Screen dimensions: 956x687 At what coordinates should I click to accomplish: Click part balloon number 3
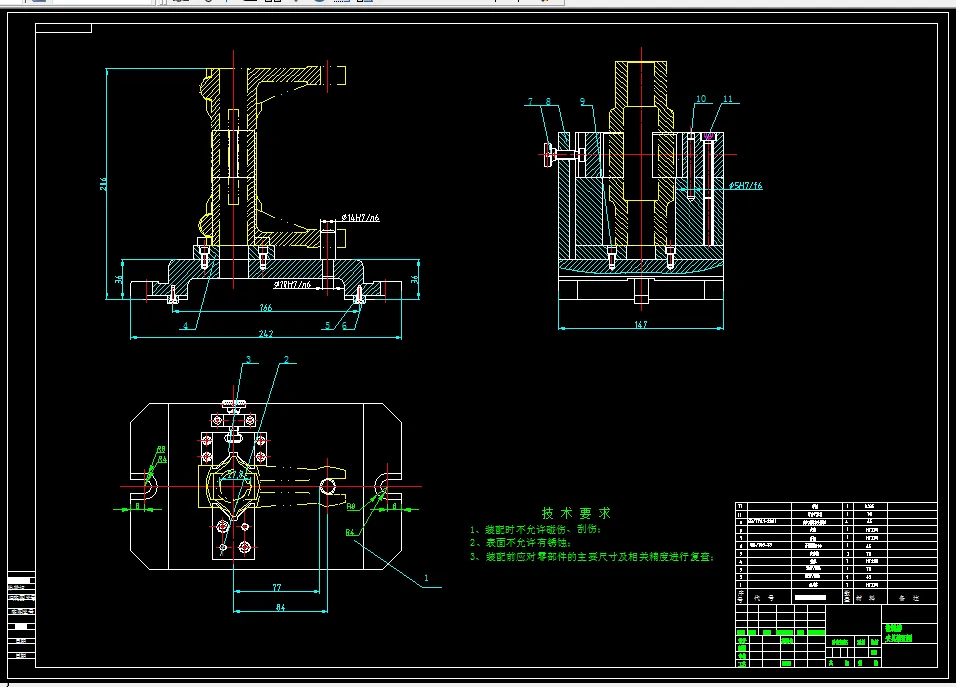tap(249, 359)
